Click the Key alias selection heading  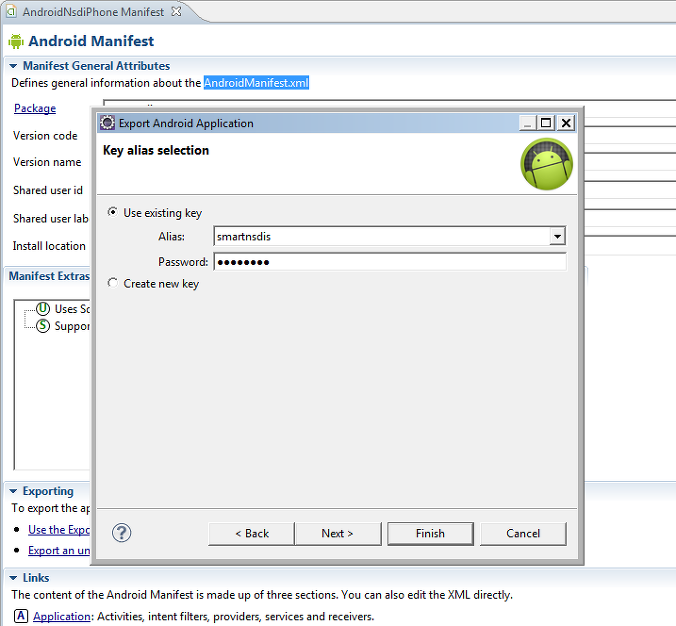click(156, 150)
